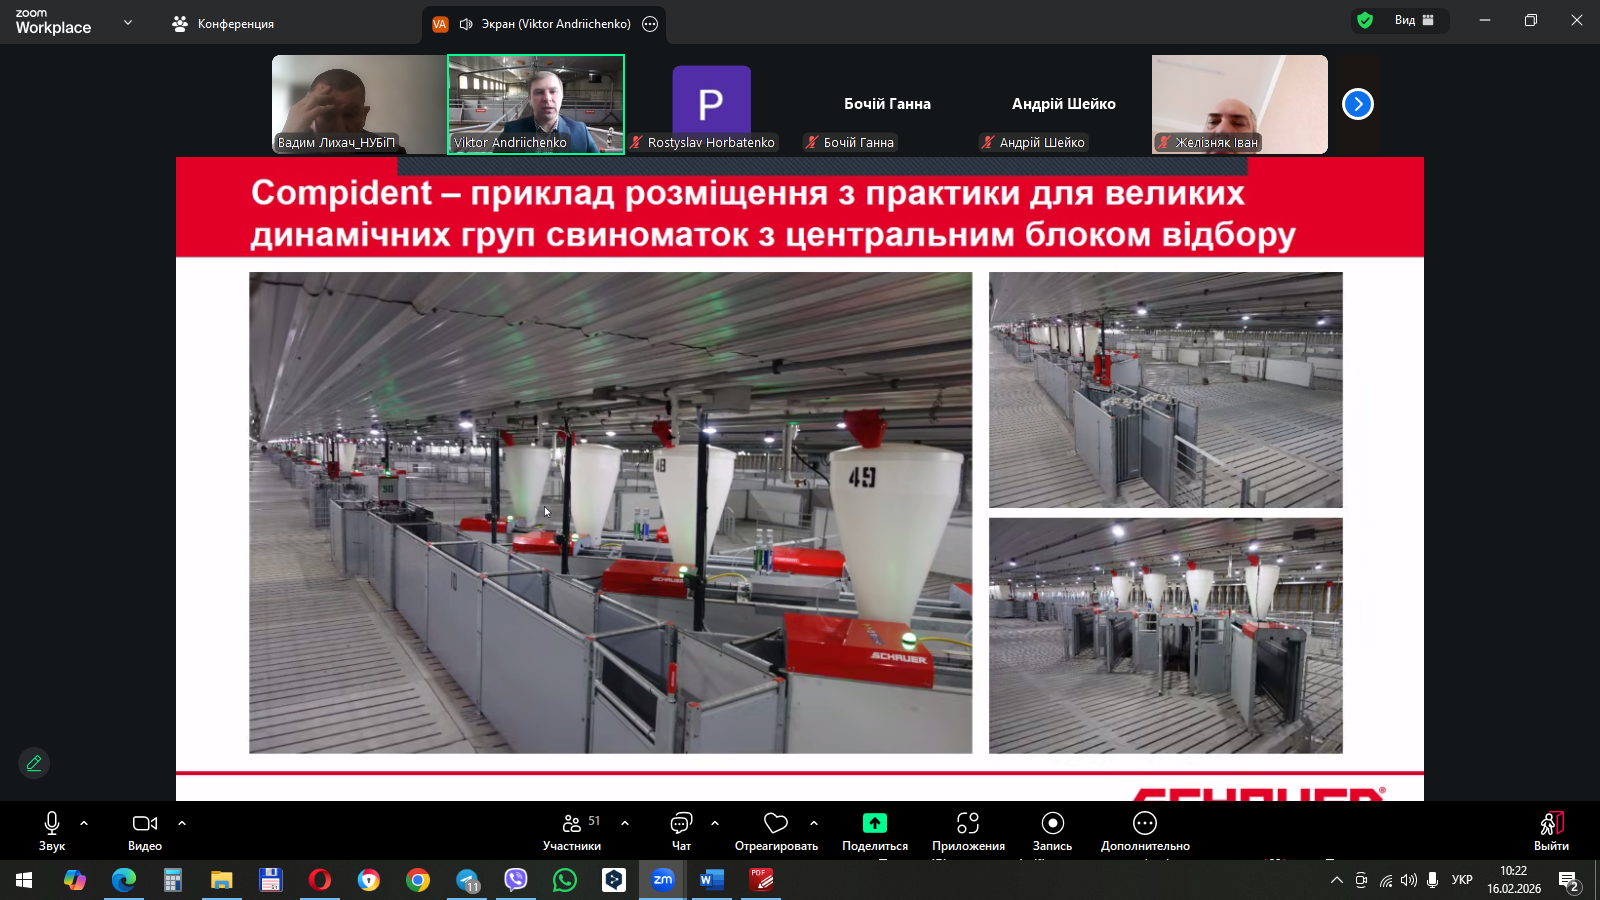
Task: Open the Apps panel icon
Action: click(x=968, y=823)
